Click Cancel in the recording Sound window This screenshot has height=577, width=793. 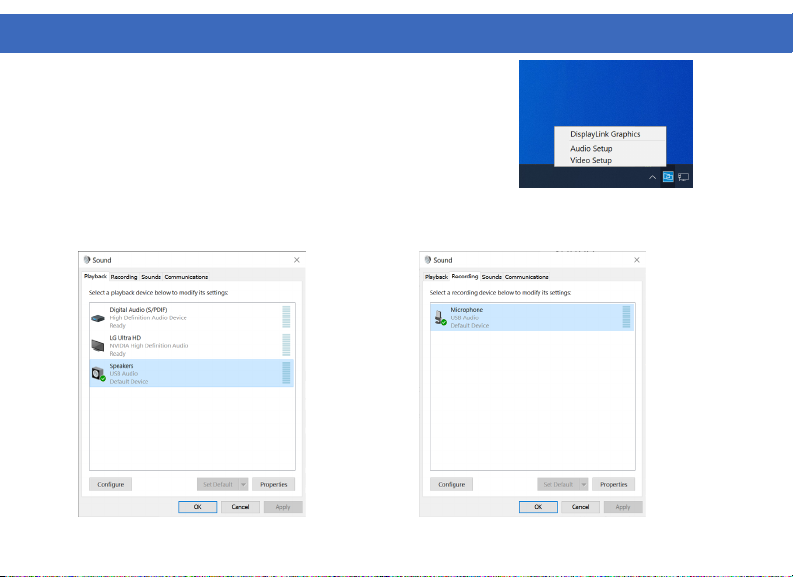point(580,507)
